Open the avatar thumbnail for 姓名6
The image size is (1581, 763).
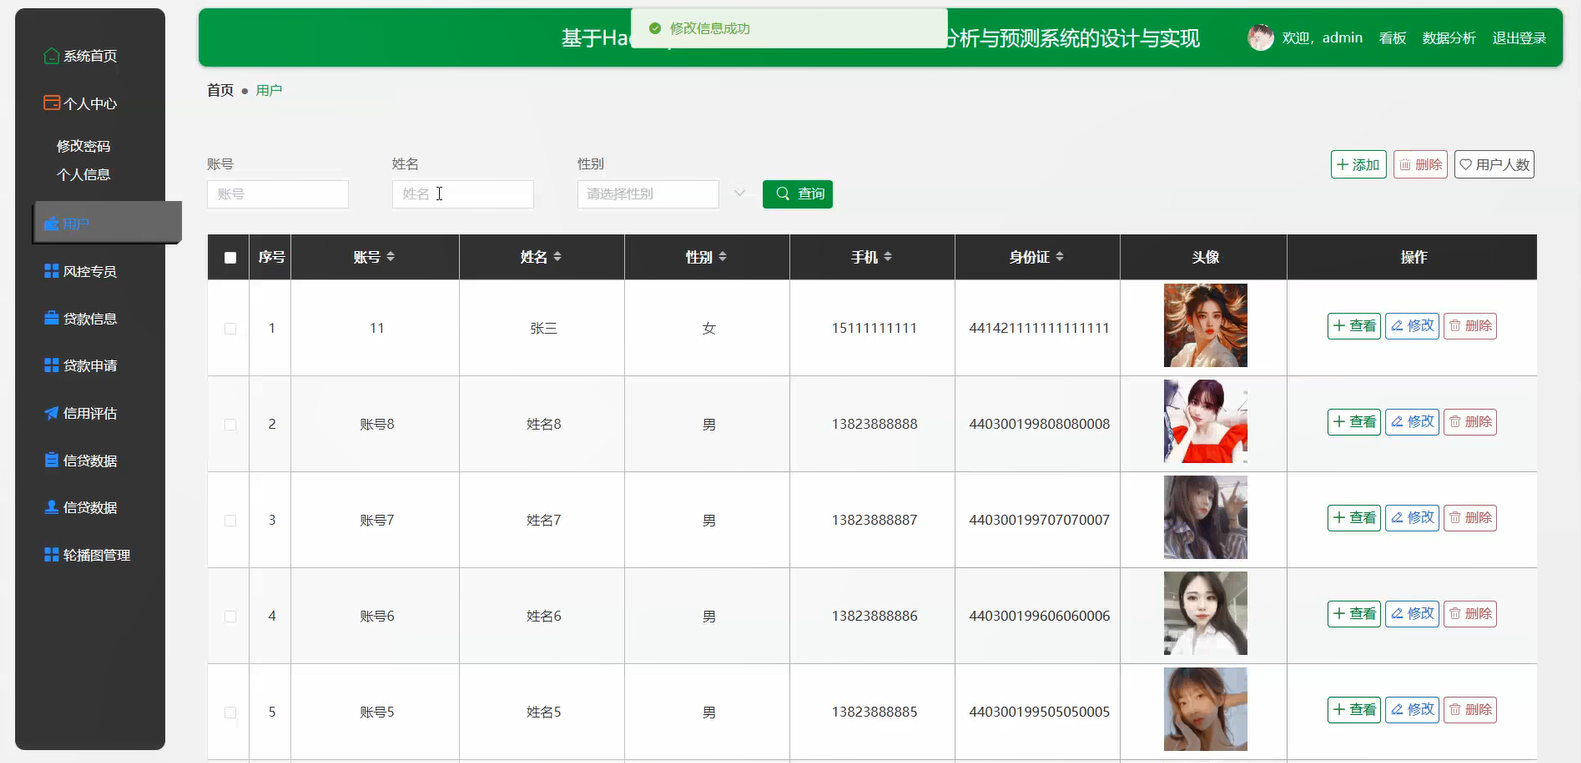(1206, 614)
